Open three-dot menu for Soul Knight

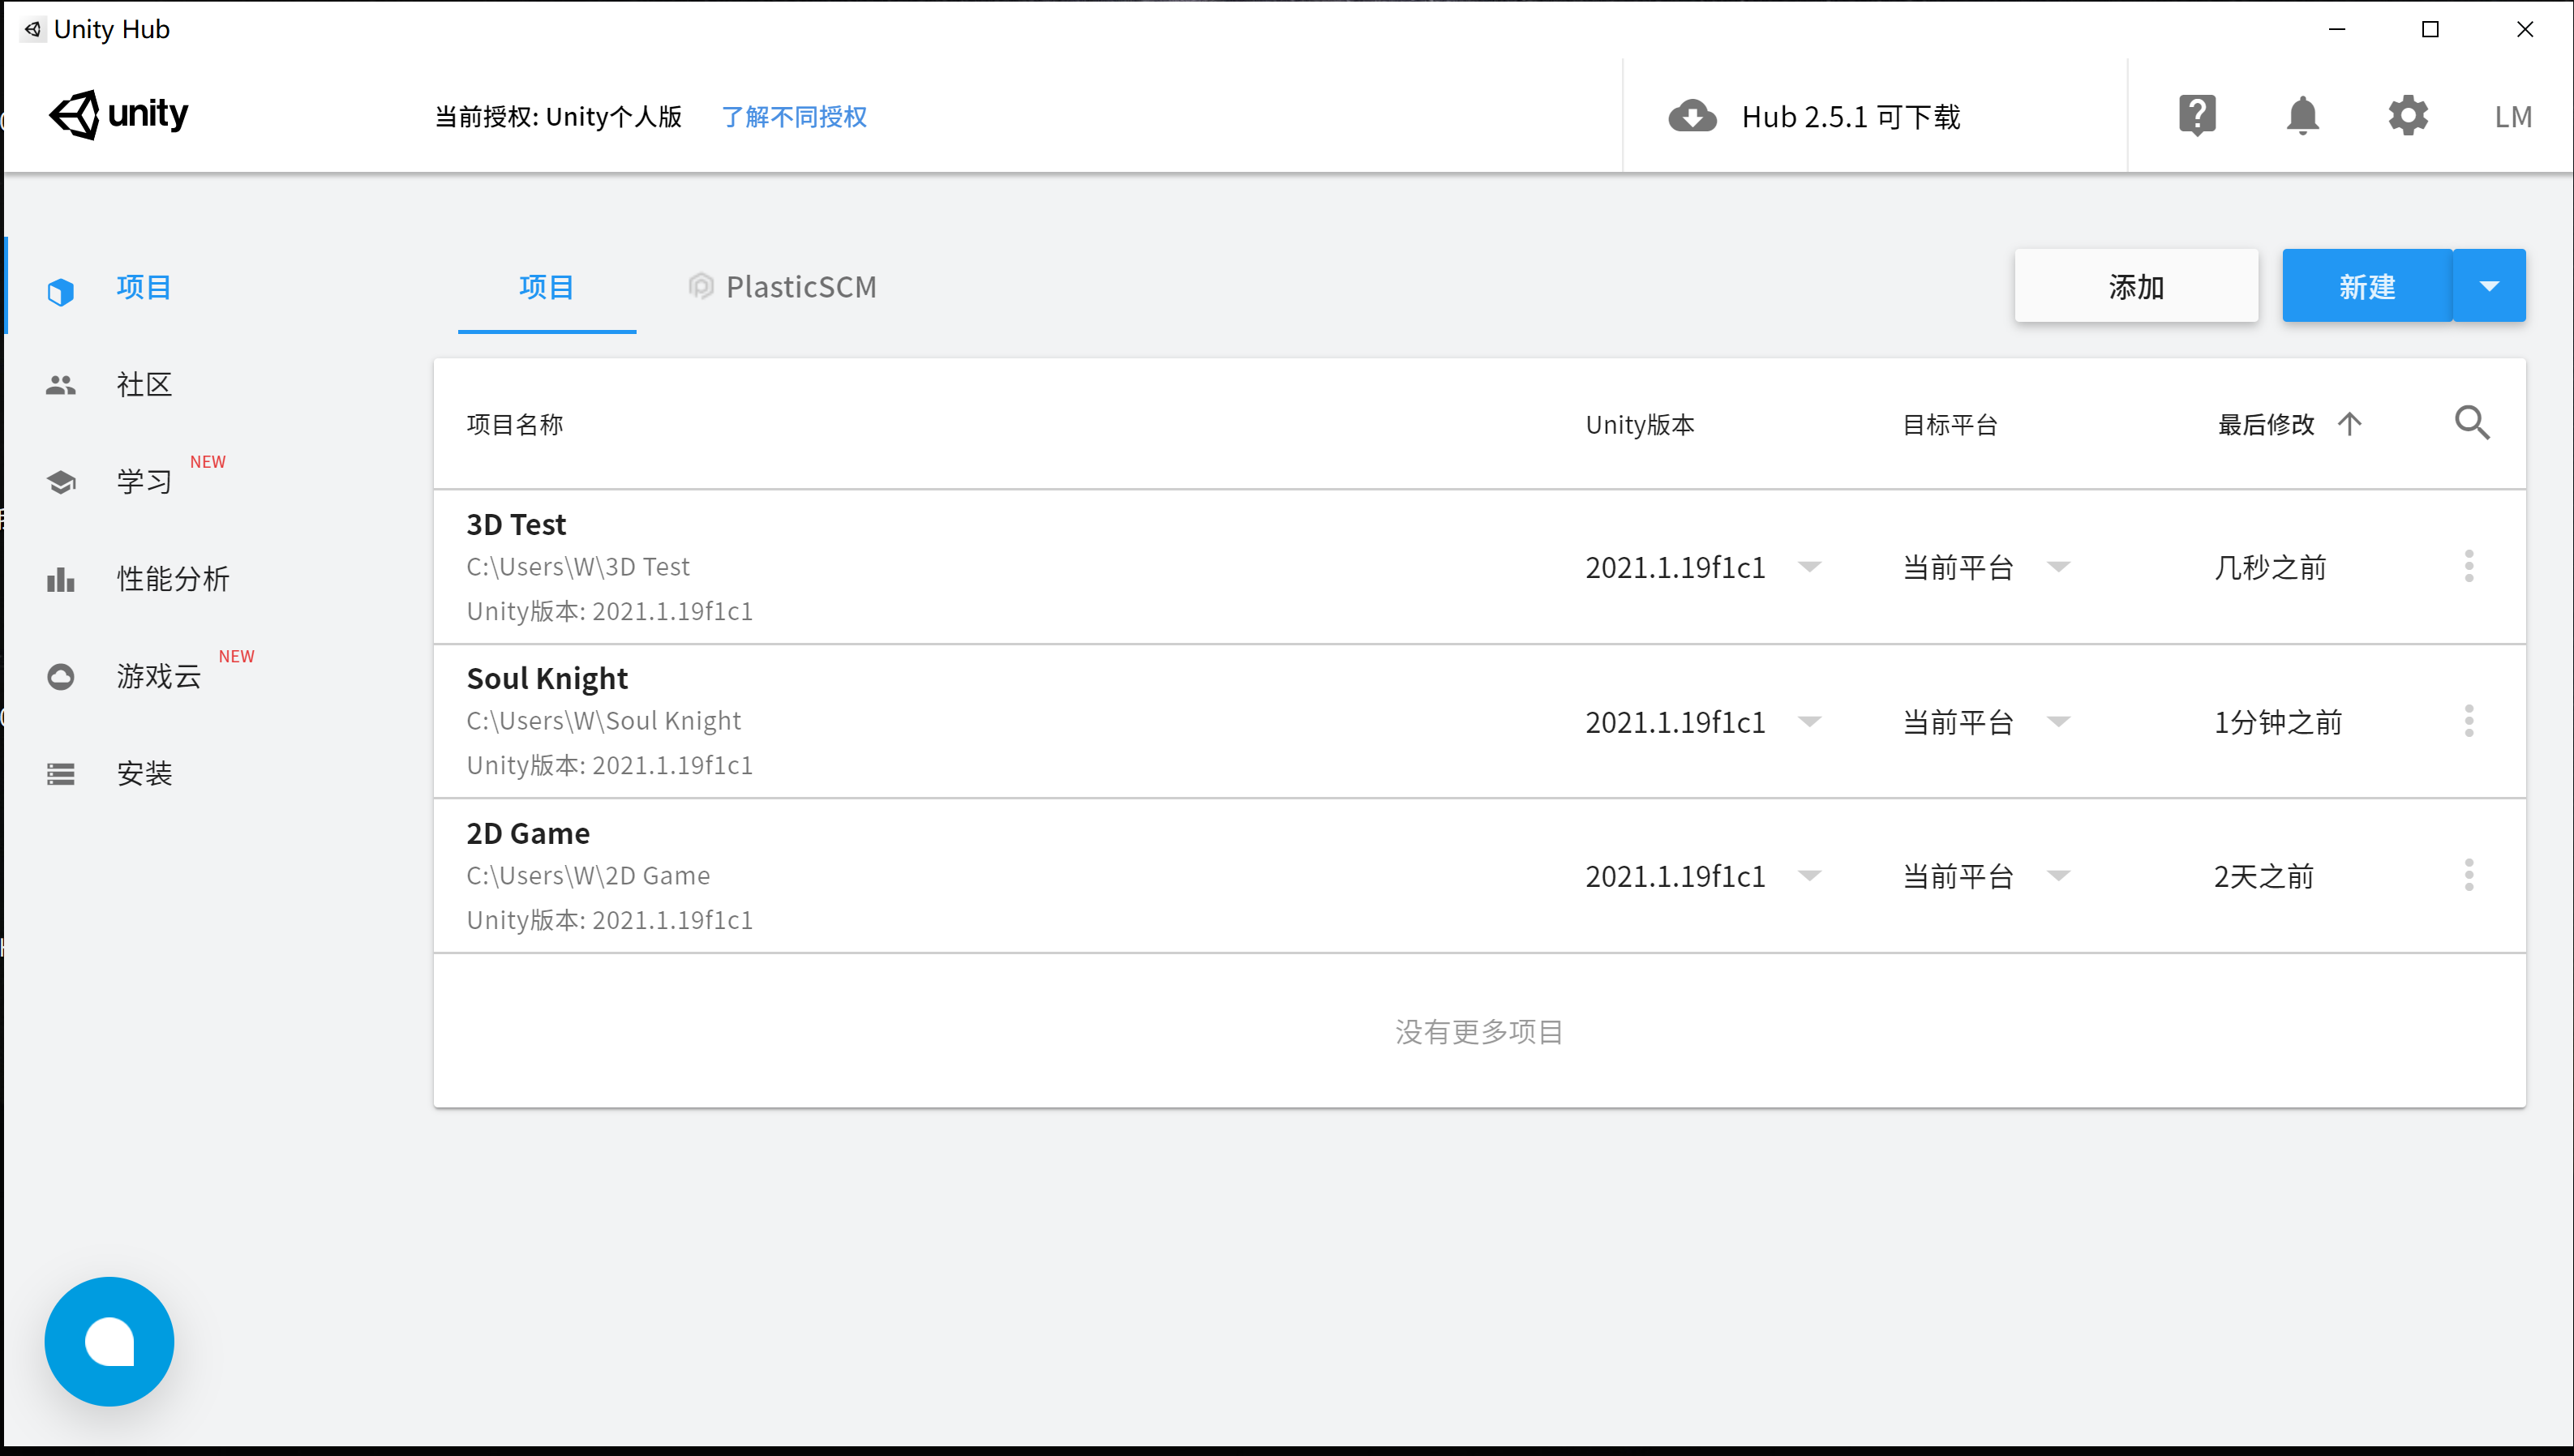coord(2469,721)
